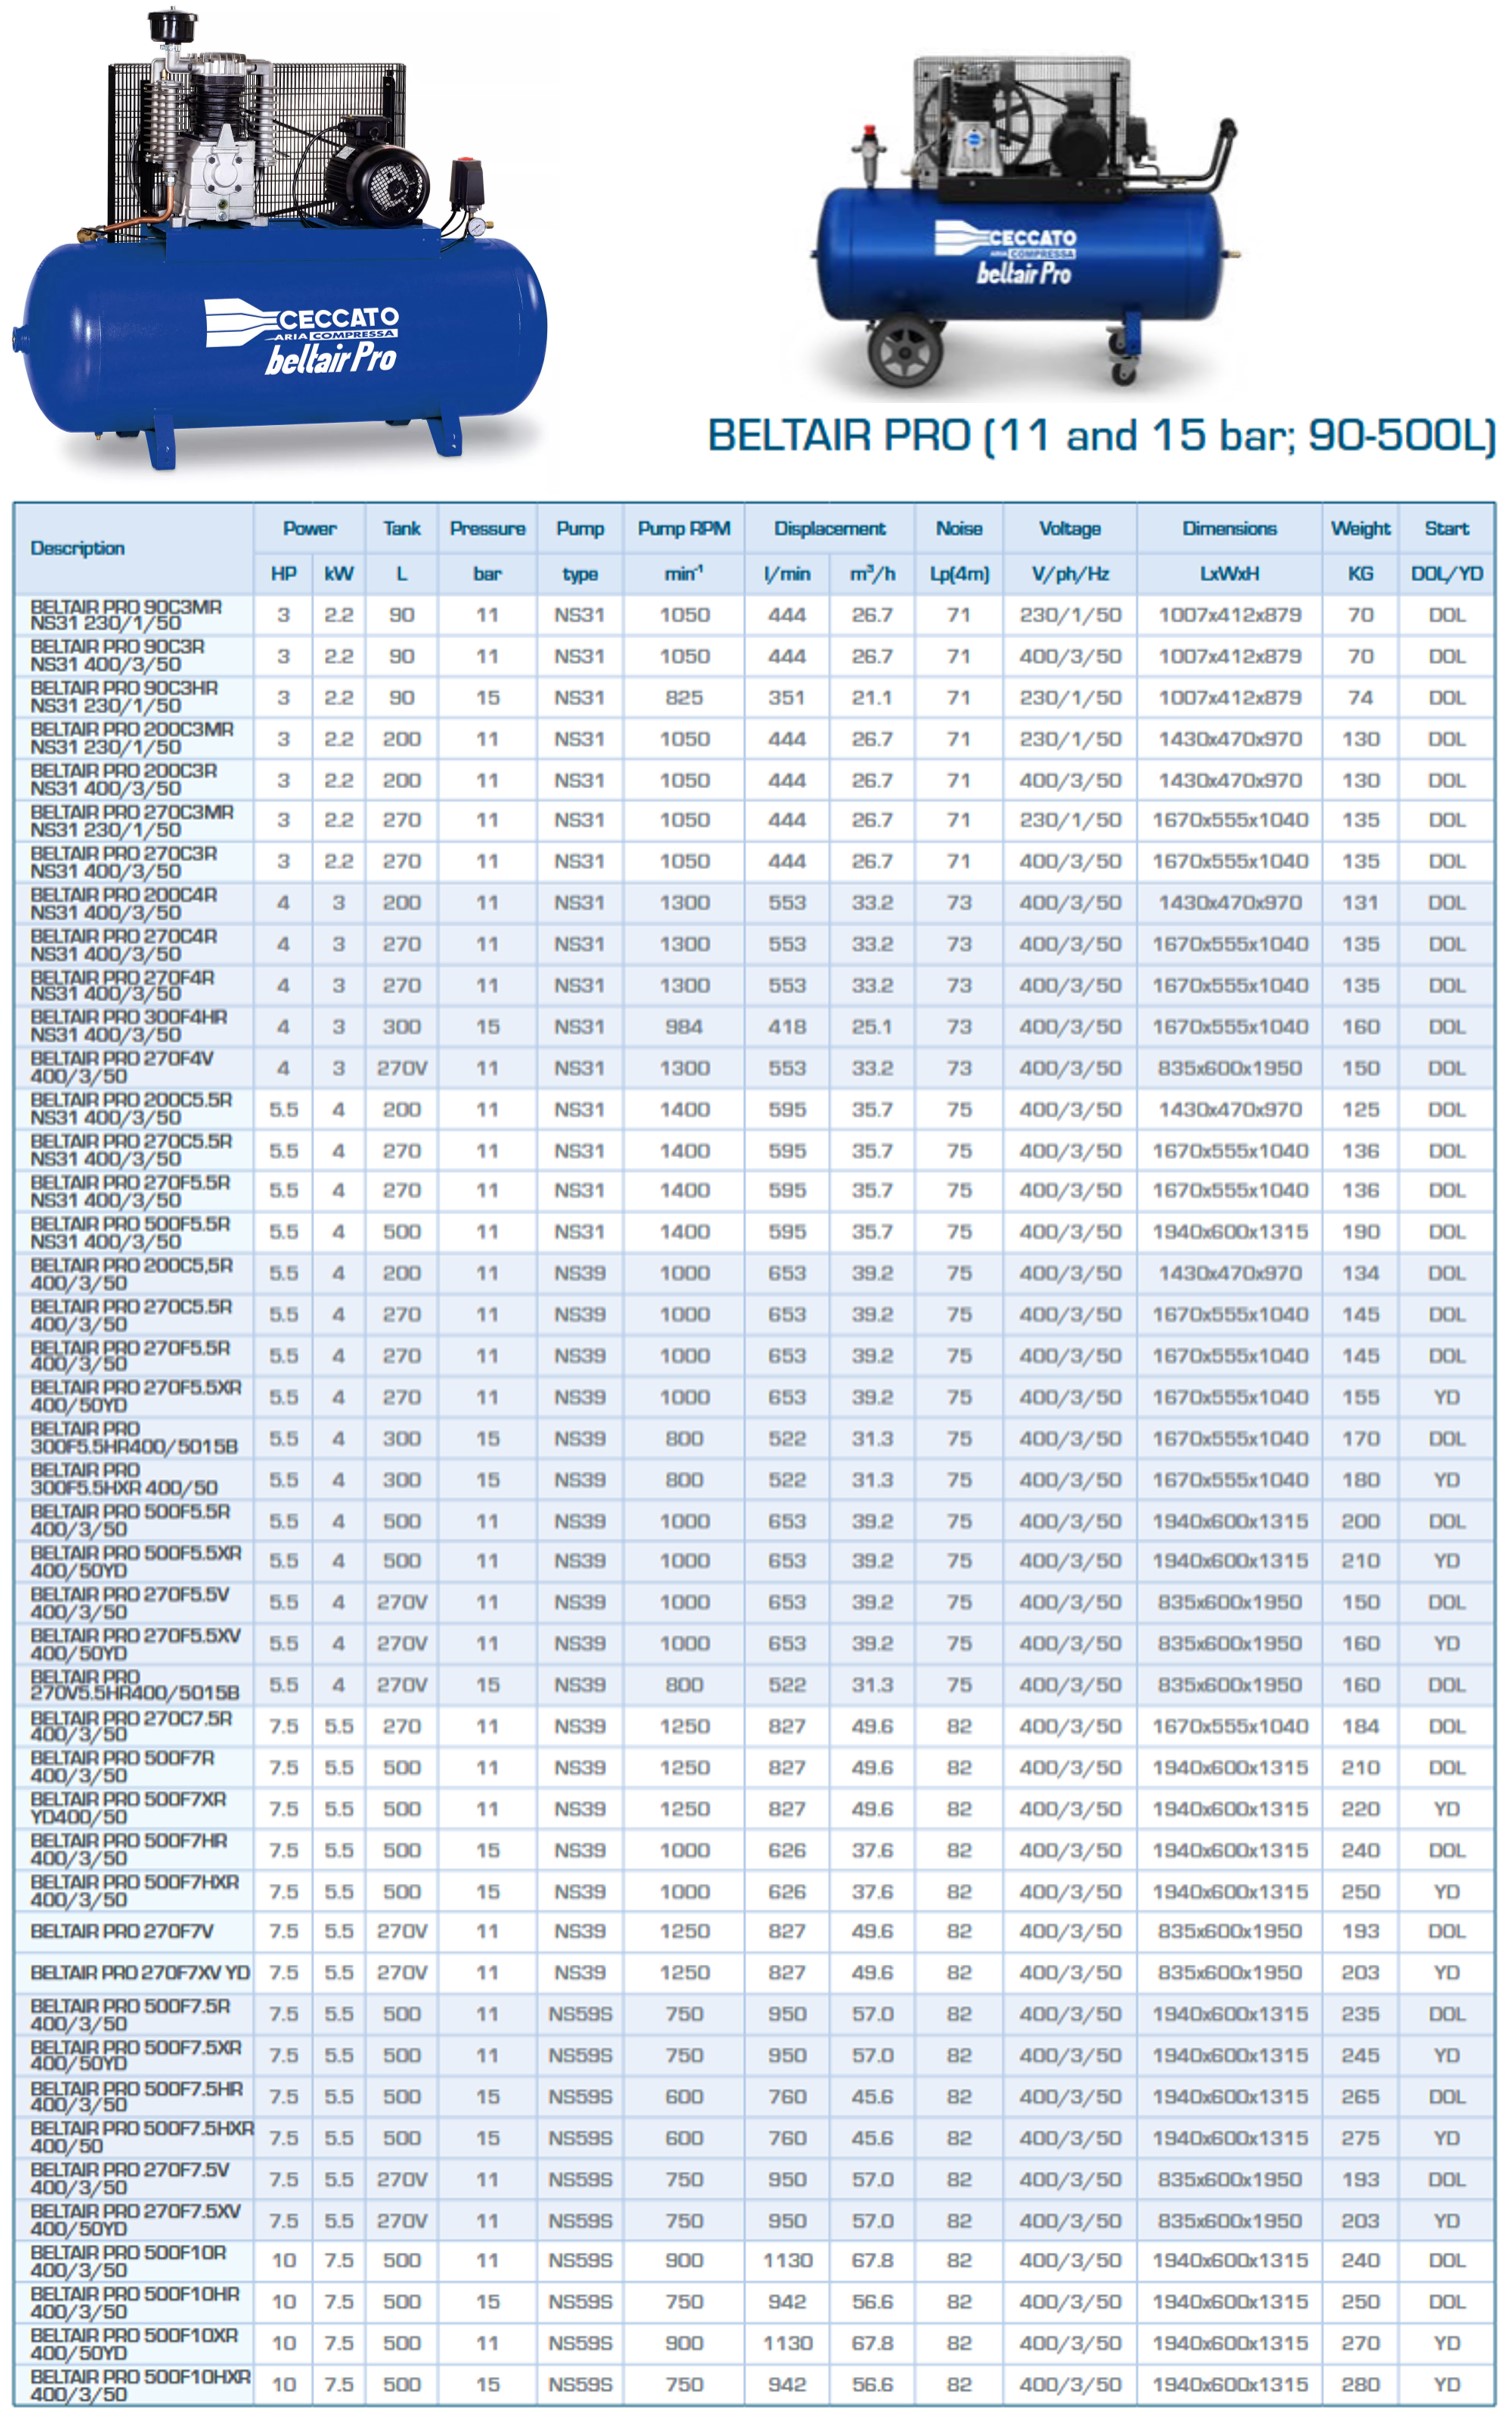Click the BELTAIR PRO (11 and 15 bar) title
Screen dimensions: 1507x2417
(1101, 436)
